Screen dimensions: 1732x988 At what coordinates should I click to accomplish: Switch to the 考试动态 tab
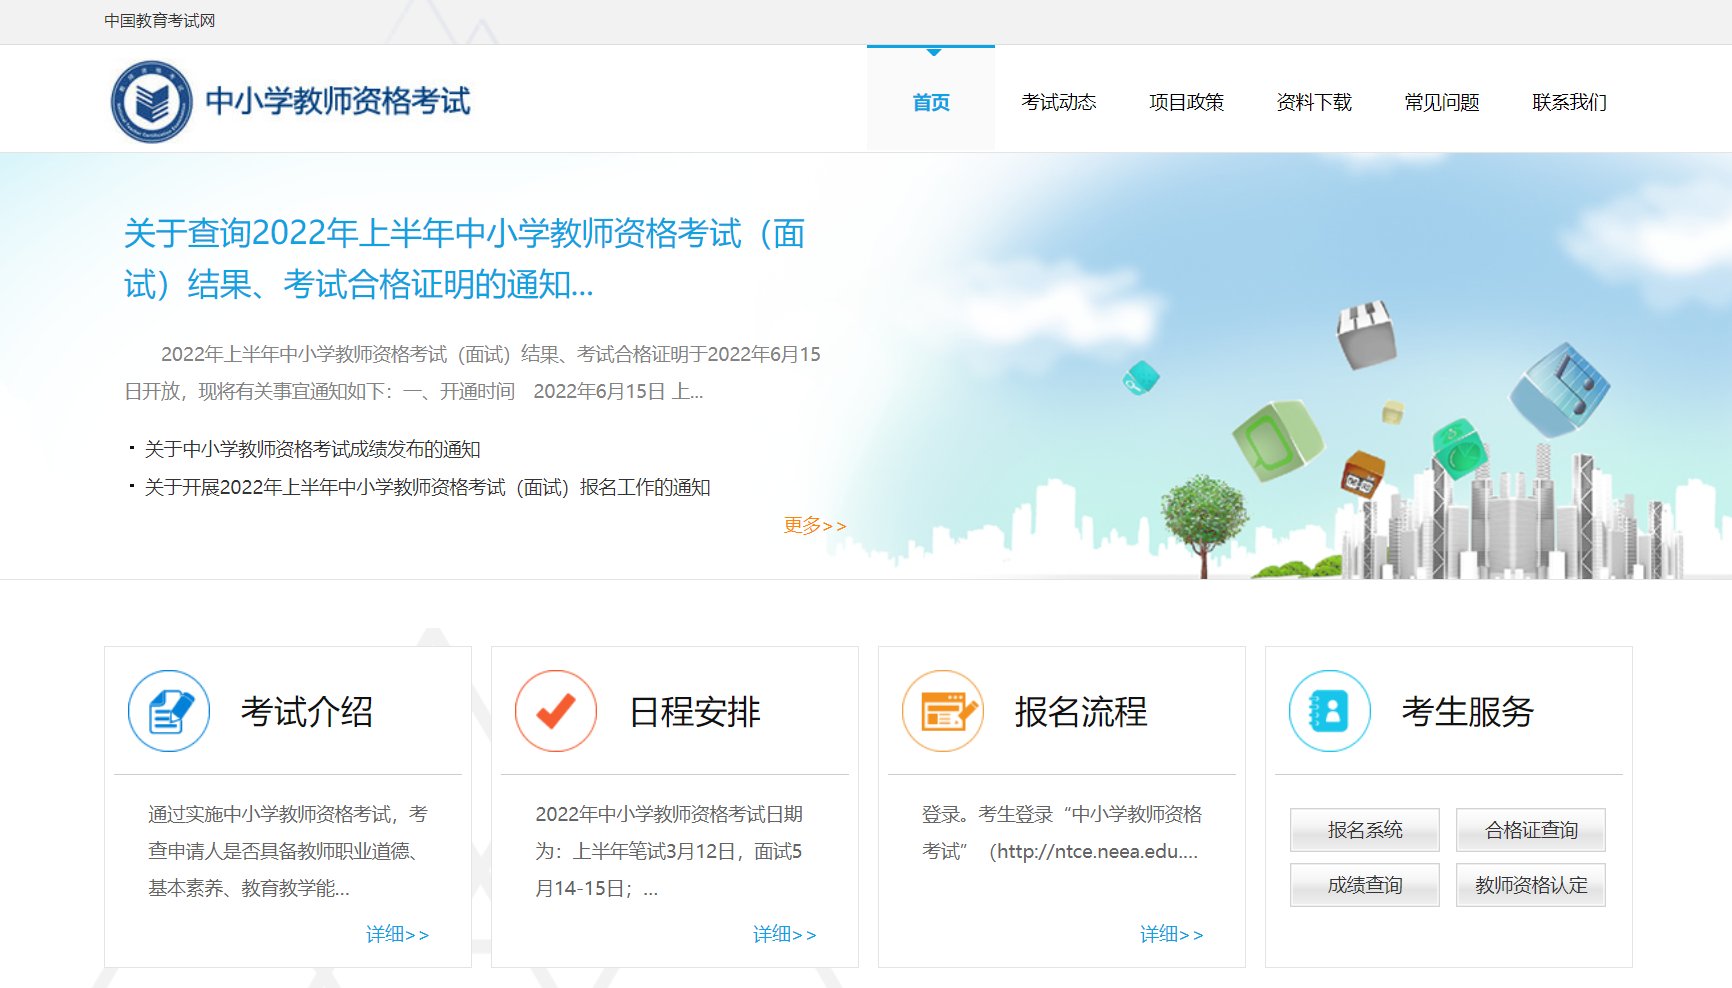[1059, 102]
